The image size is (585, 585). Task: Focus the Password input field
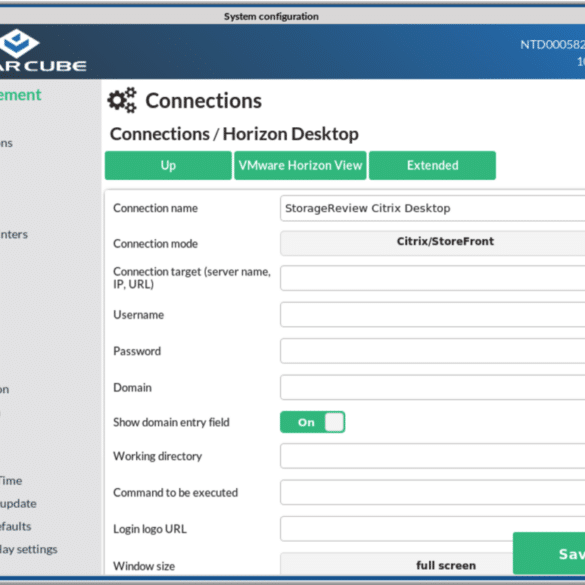[432, 351]
